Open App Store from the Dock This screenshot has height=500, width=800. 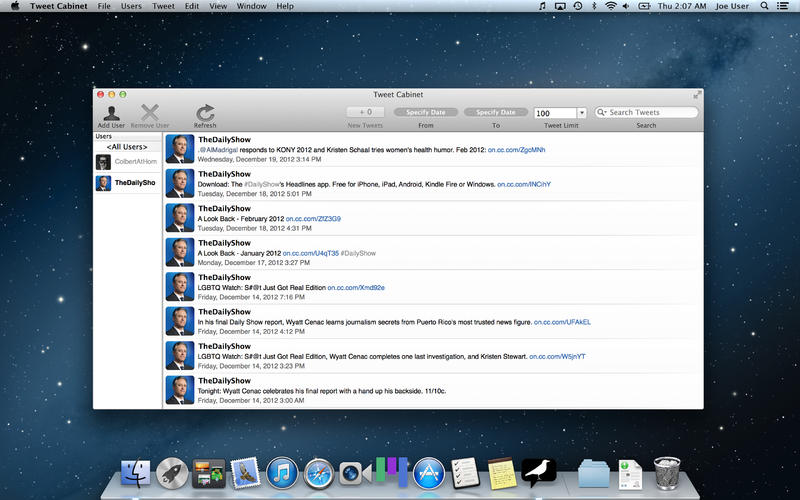click(429, 473)
